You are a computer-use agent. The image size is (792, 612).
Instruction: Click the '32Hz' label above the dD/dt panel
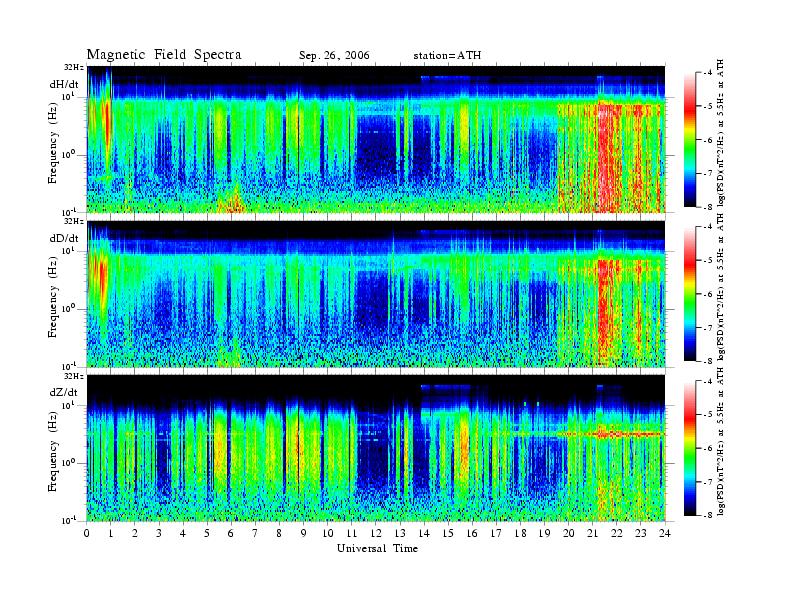[x=73, y=221]
